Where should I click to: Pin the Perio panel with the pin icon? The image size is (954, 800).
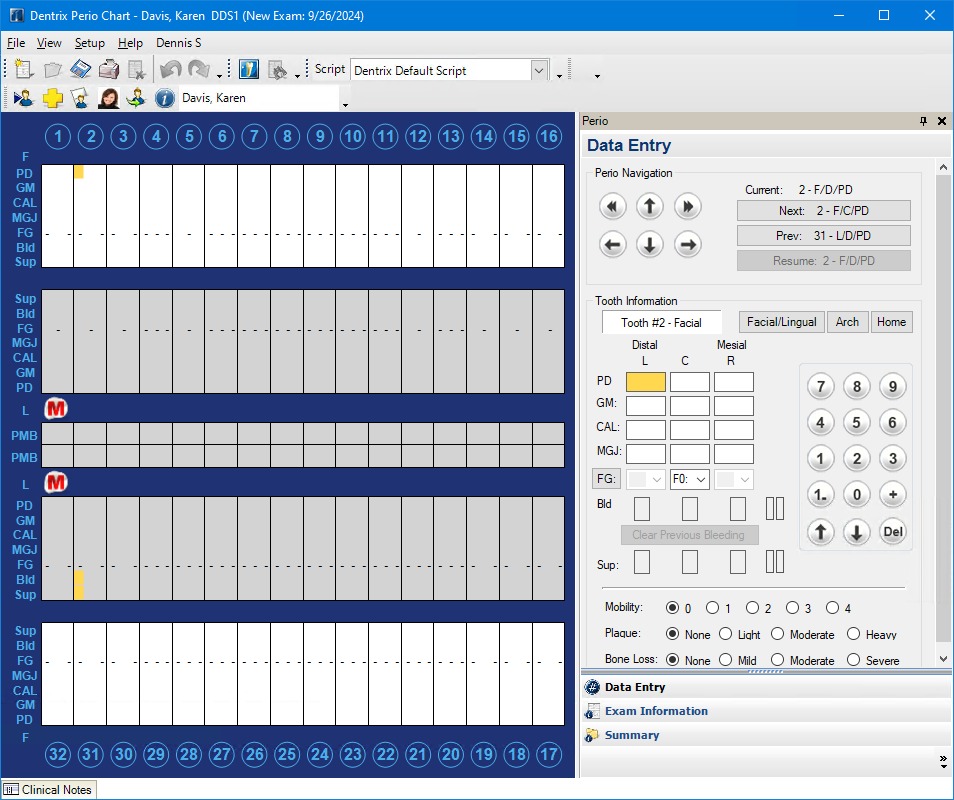(x=923, y=120)
